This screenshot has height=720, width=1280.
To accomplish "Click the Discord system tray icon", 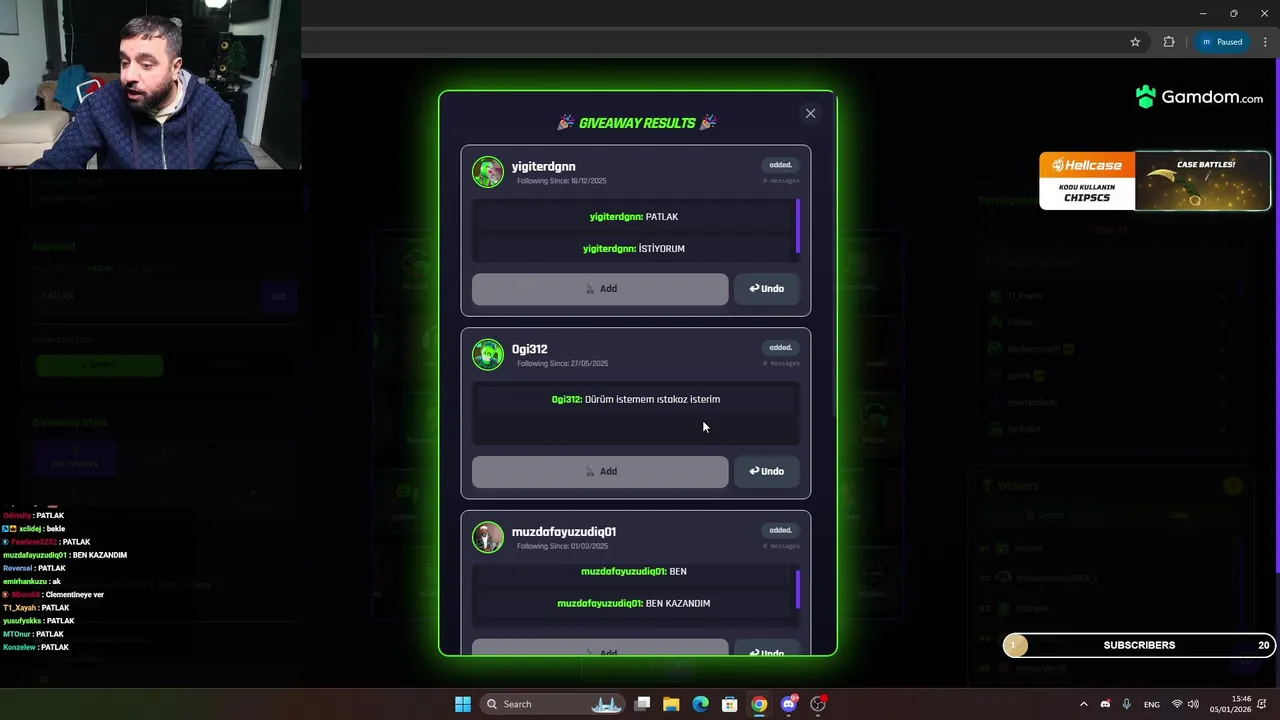I will 1105,704.
